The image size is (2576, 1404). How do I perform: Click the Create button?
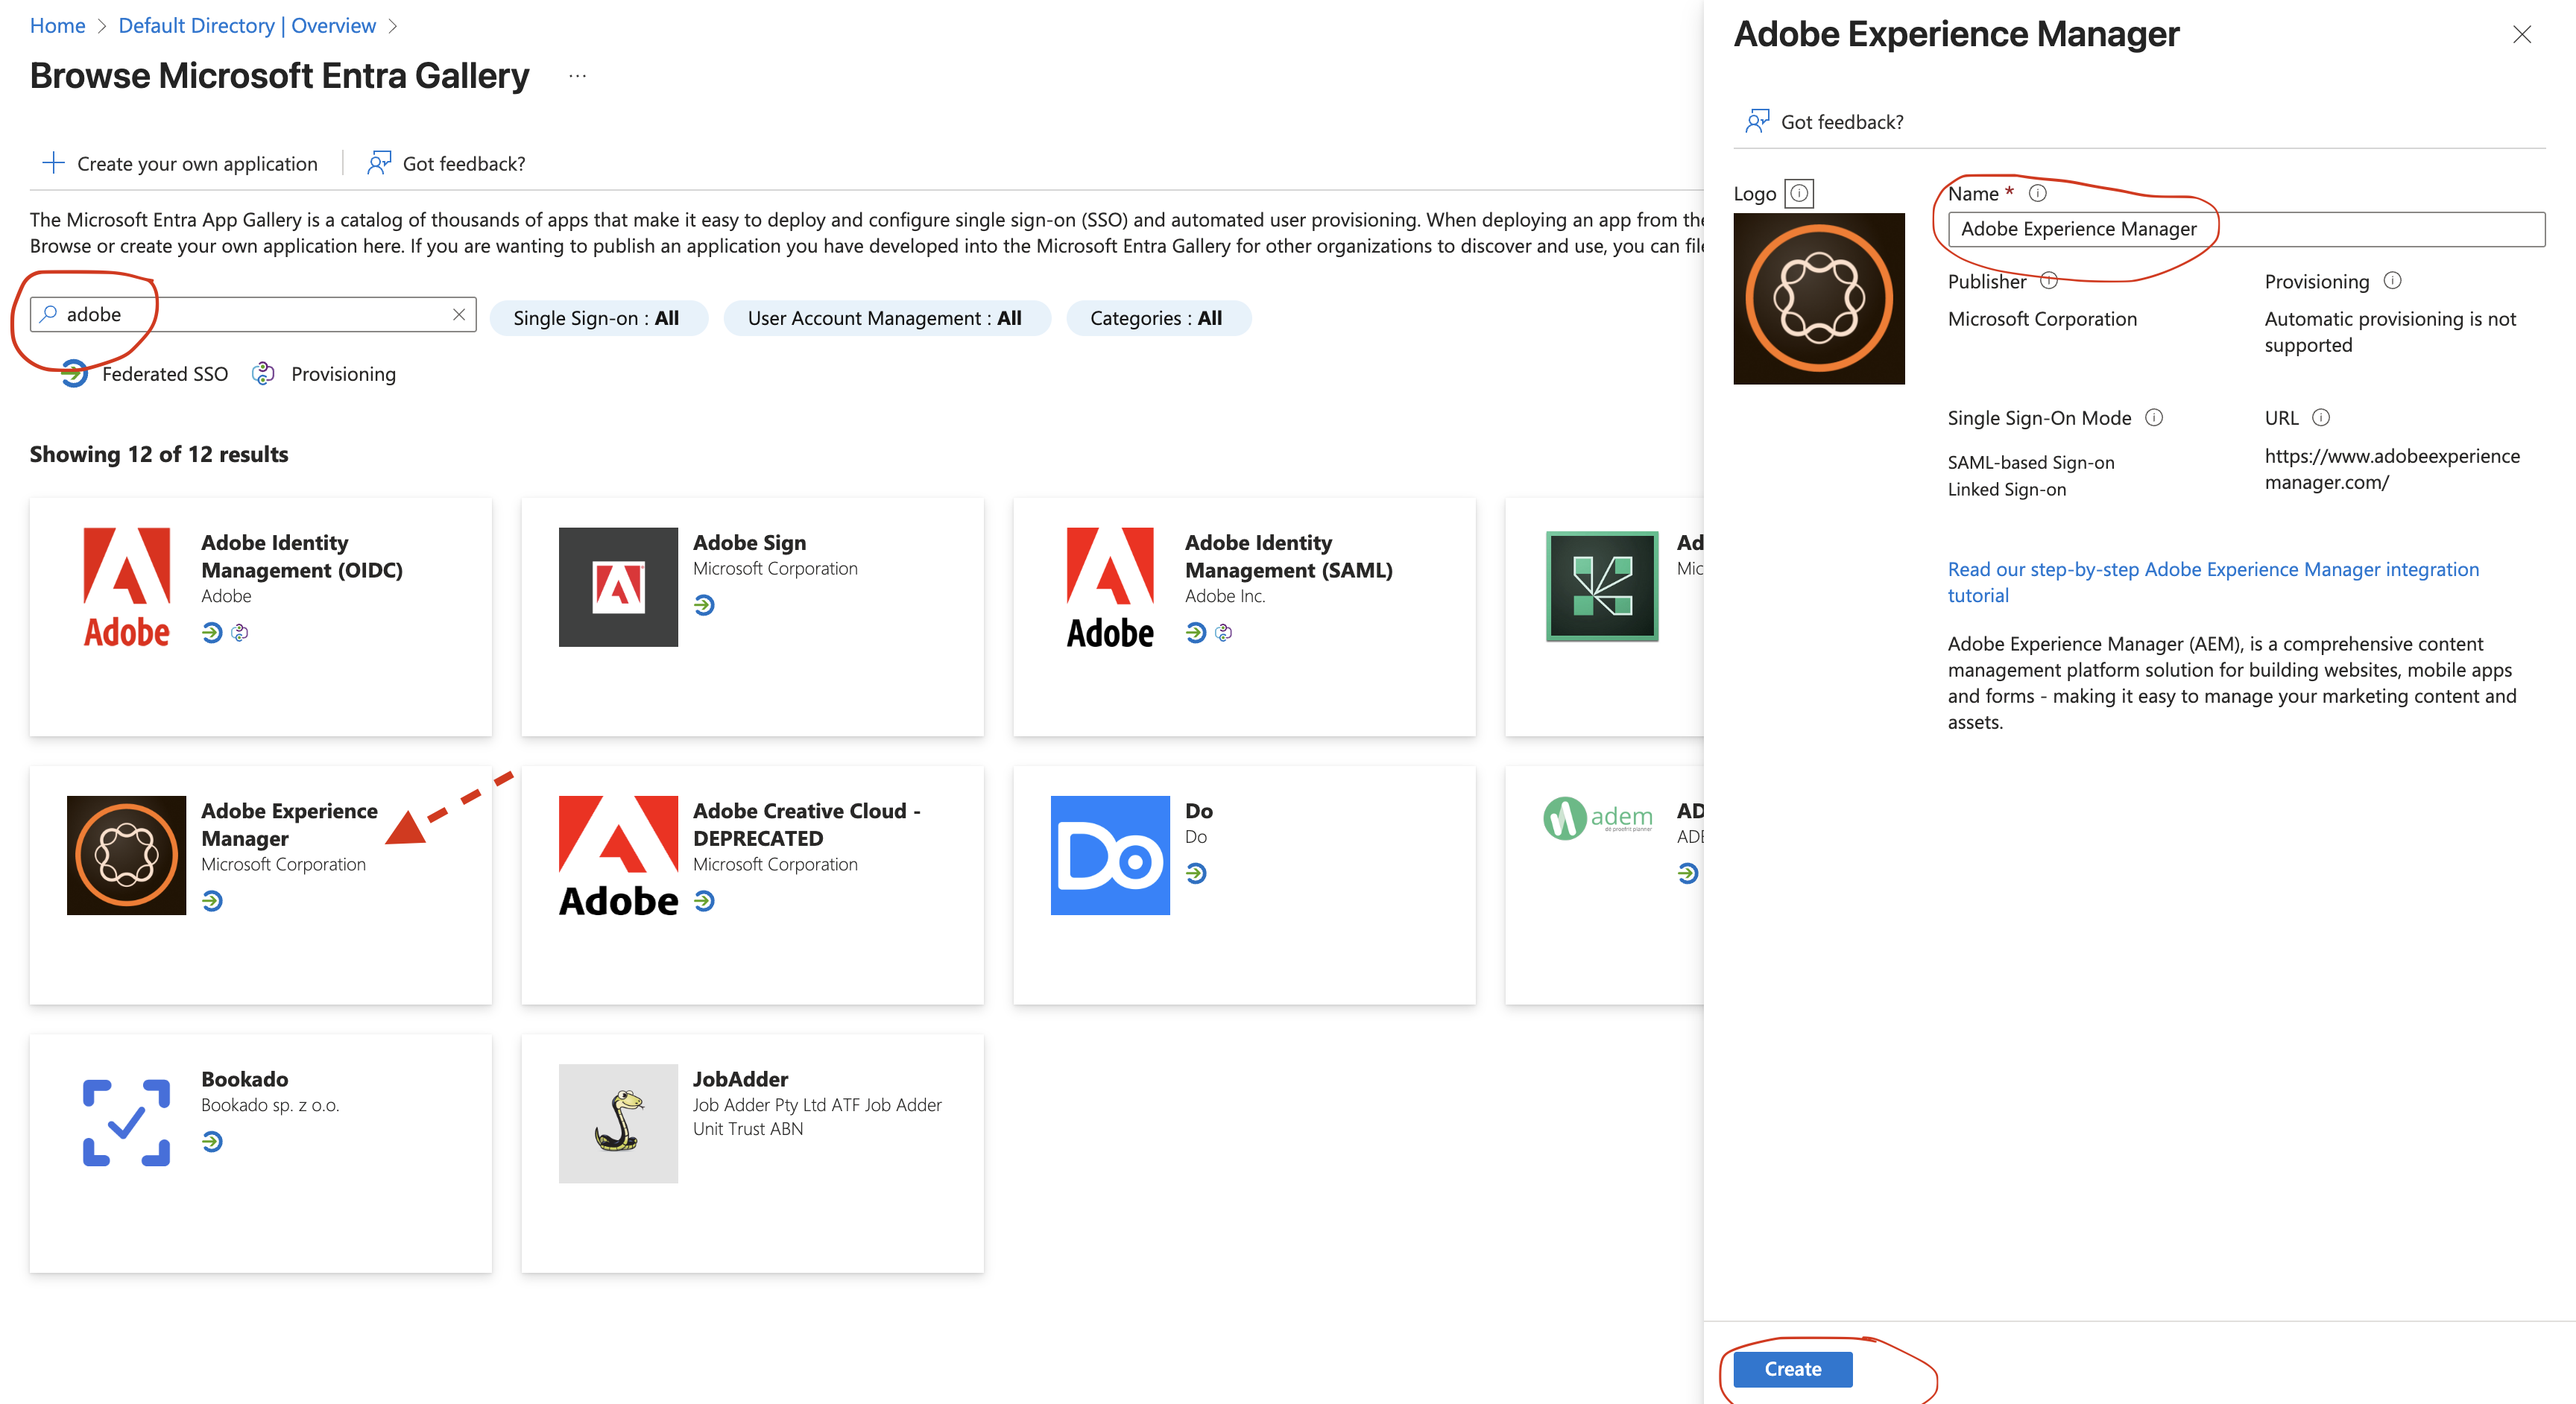click(1792, 1369)
